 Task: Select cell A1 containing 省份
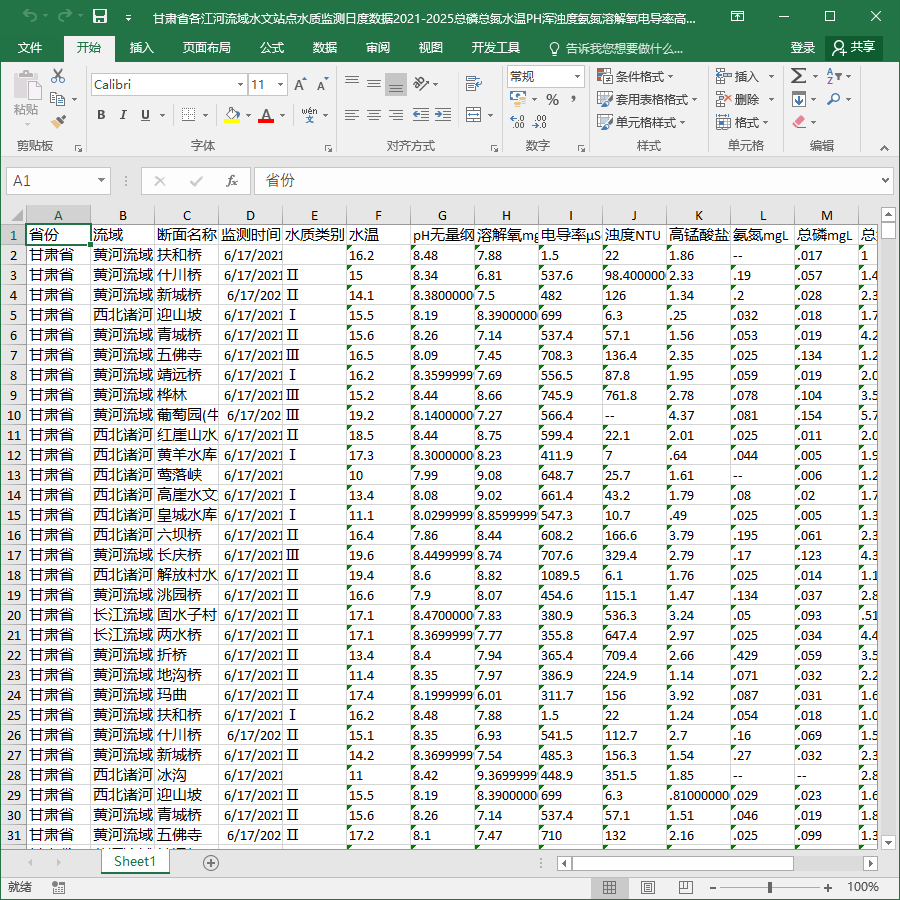58,235
